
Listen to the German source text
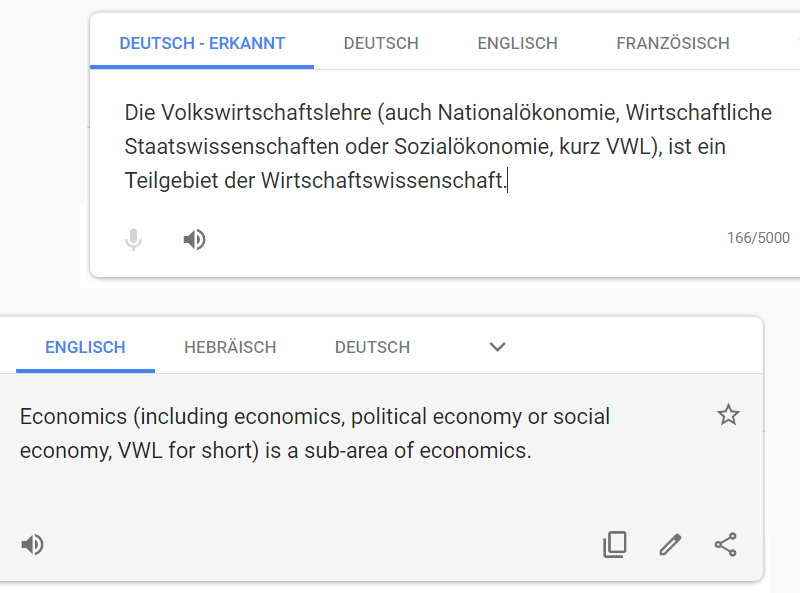pos(194,239)
